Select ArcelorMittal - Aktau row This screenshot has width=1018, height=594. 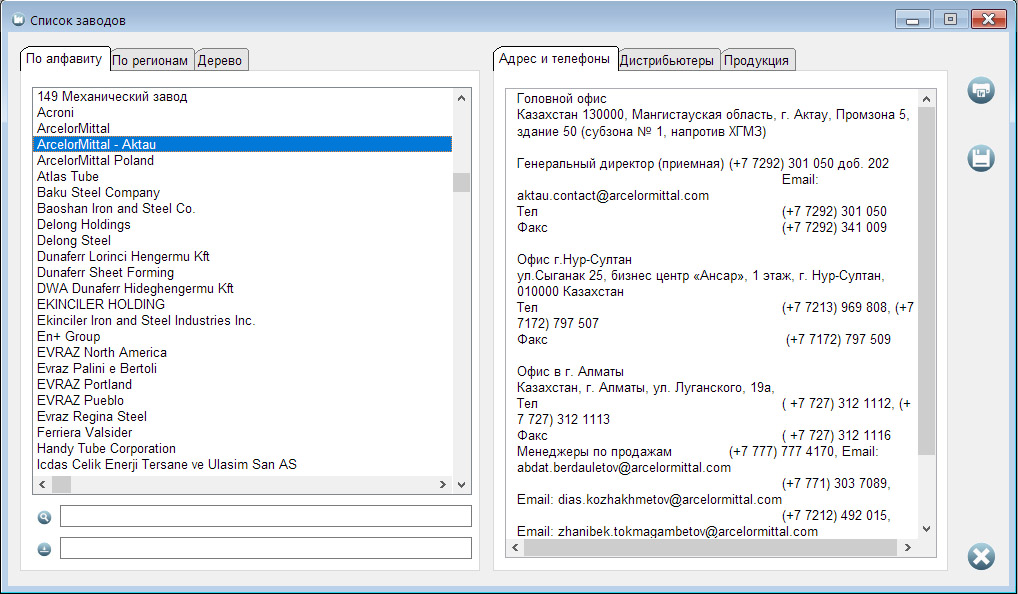[x=242, y=144]
